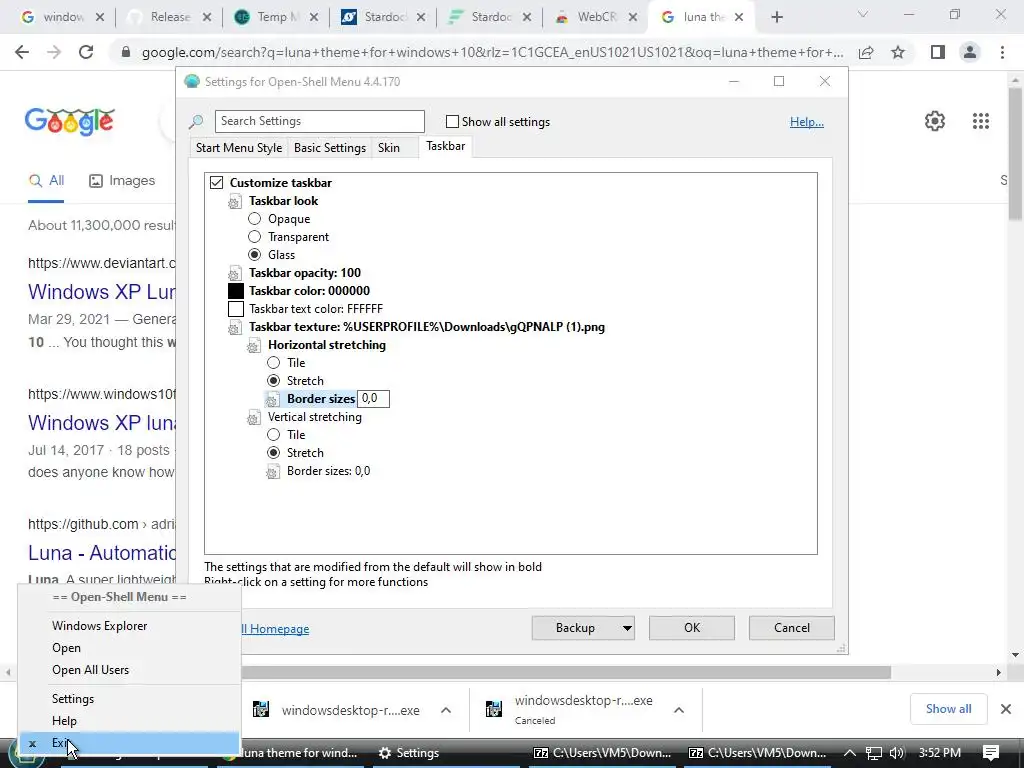Click the icon beside vertical Border sizes: 0,0
Image resolution: width=1024 pixels, height=768 pixels.
(x=273, y=472)
